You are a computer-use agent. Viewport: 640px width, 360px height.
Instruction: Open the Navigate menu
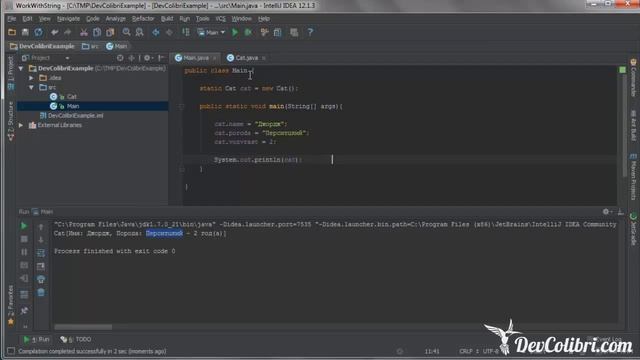pyautogui.click(x=68, y=19)
